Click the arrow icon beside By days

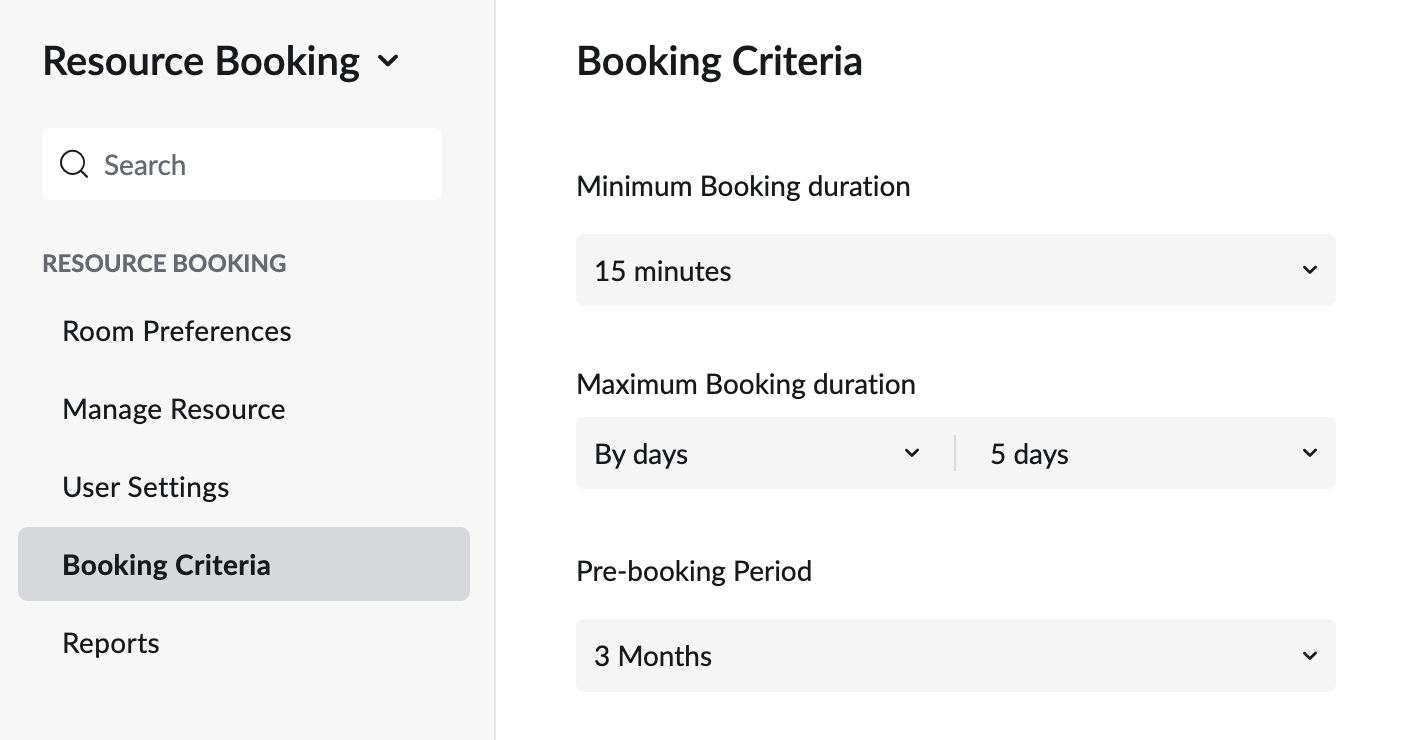[911, 453]
